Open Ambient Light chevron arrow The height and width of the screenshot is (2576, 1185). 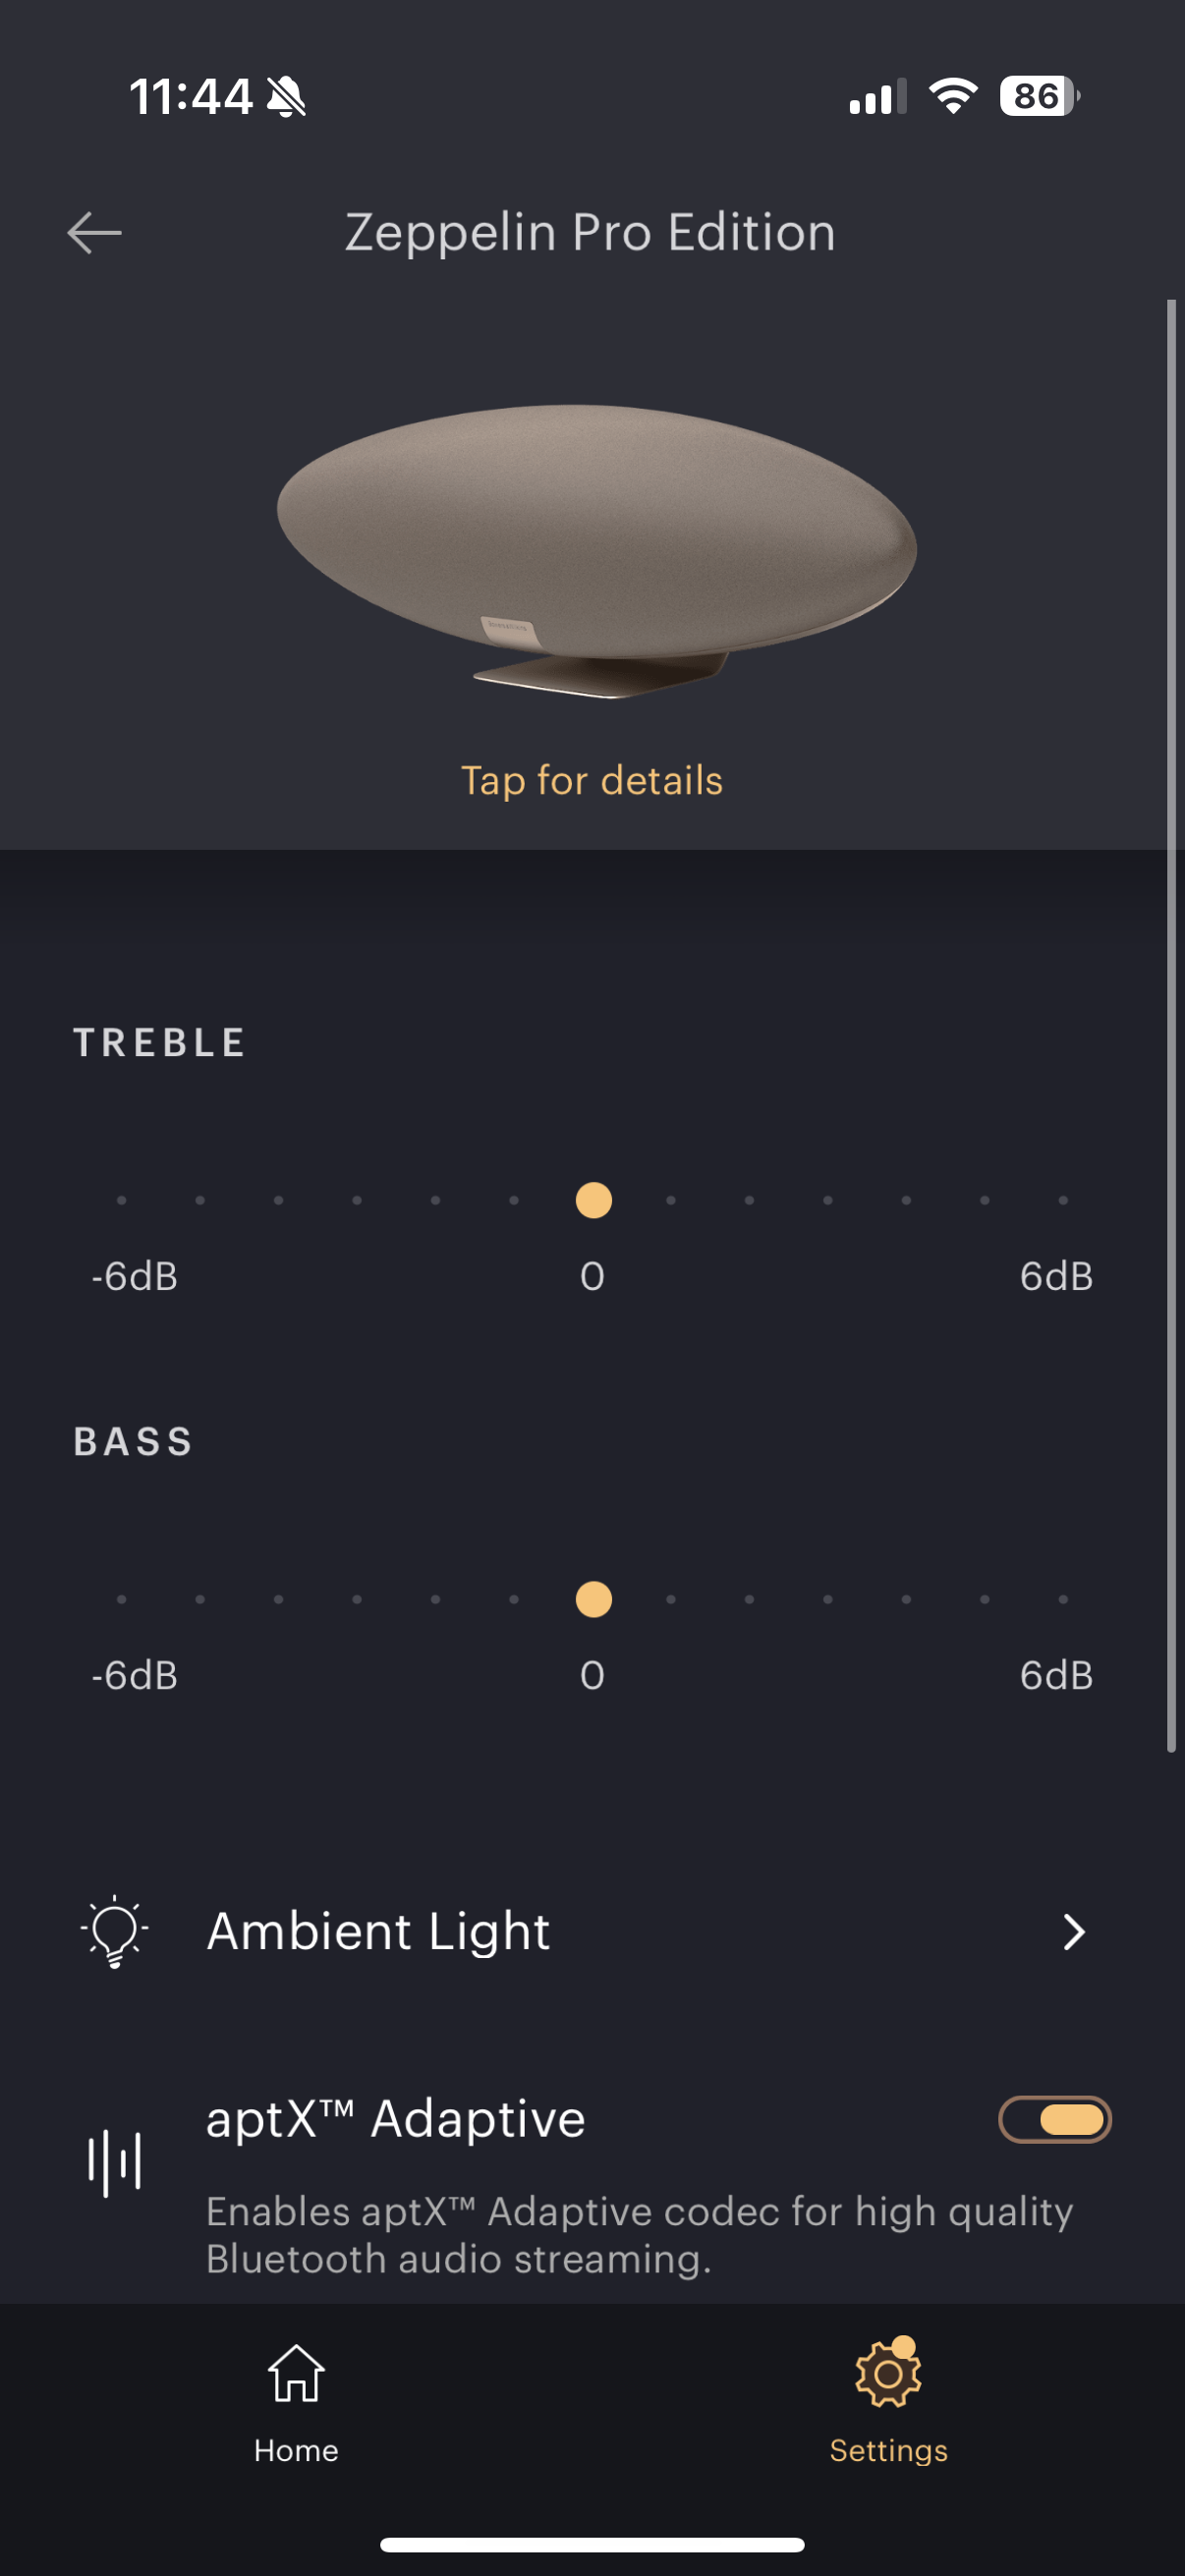1073,1932
